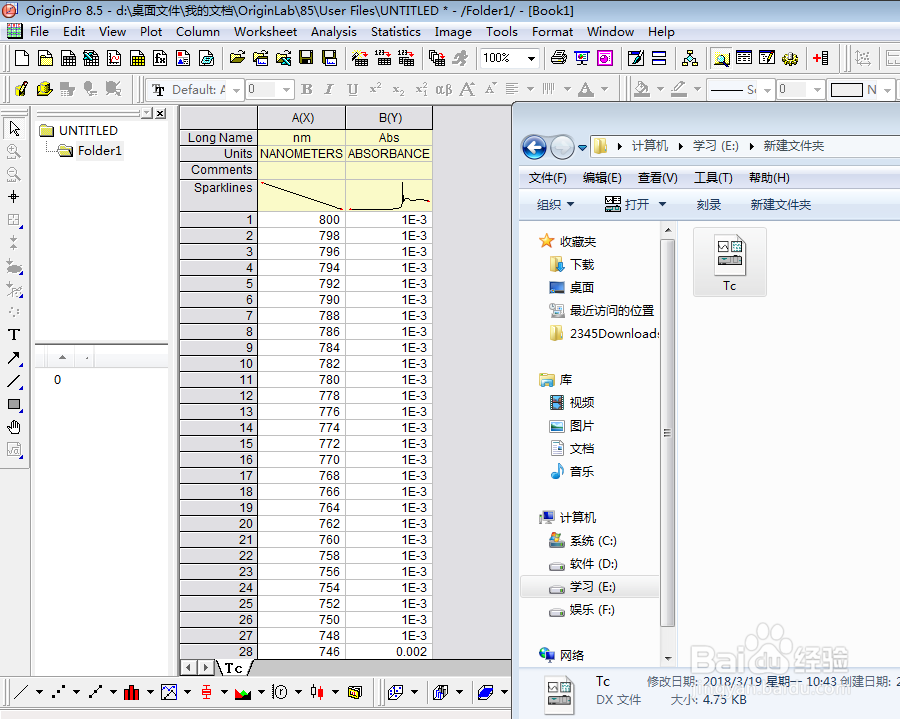Select the Pointer tool in left toolbar

(14, 129)
